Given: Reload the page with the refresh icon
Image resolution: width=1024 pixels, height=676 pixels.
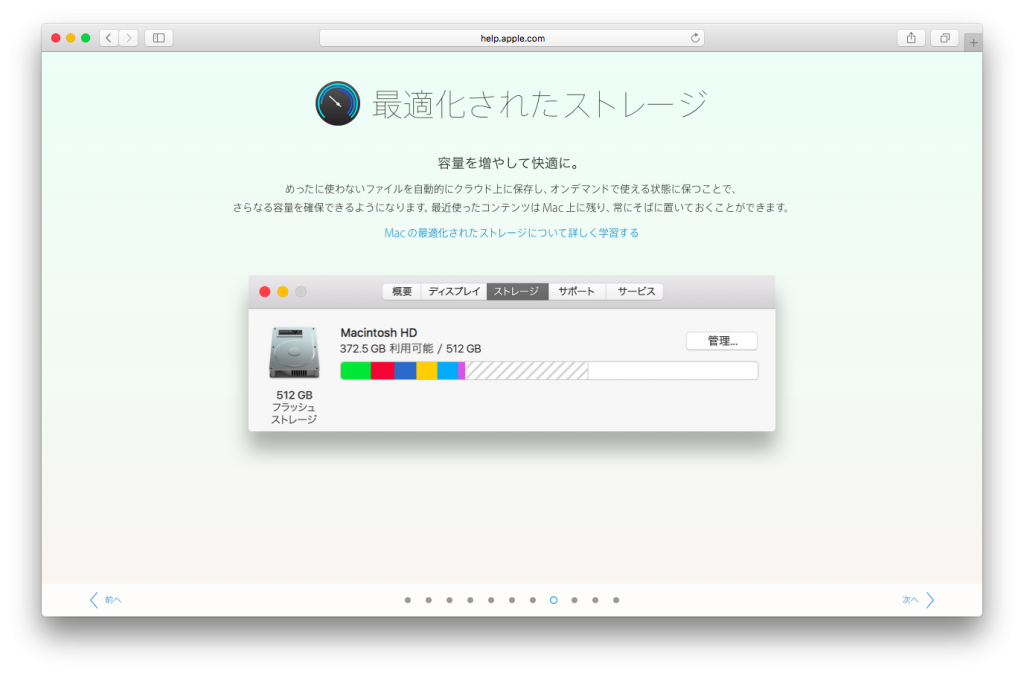Looking at the screenshot, I should [x=695, y=38].
